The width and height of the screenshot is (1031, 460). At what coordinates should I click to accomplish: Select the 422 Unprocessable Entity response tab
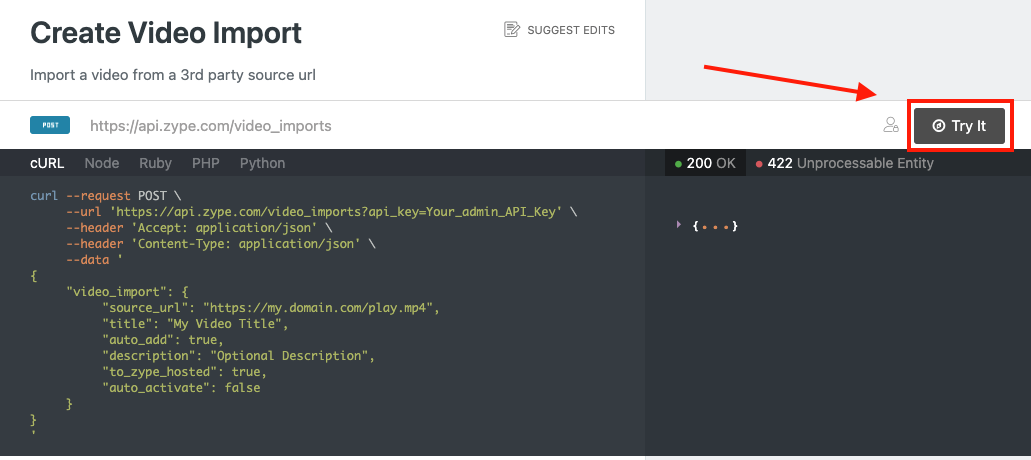coord(844,163)
